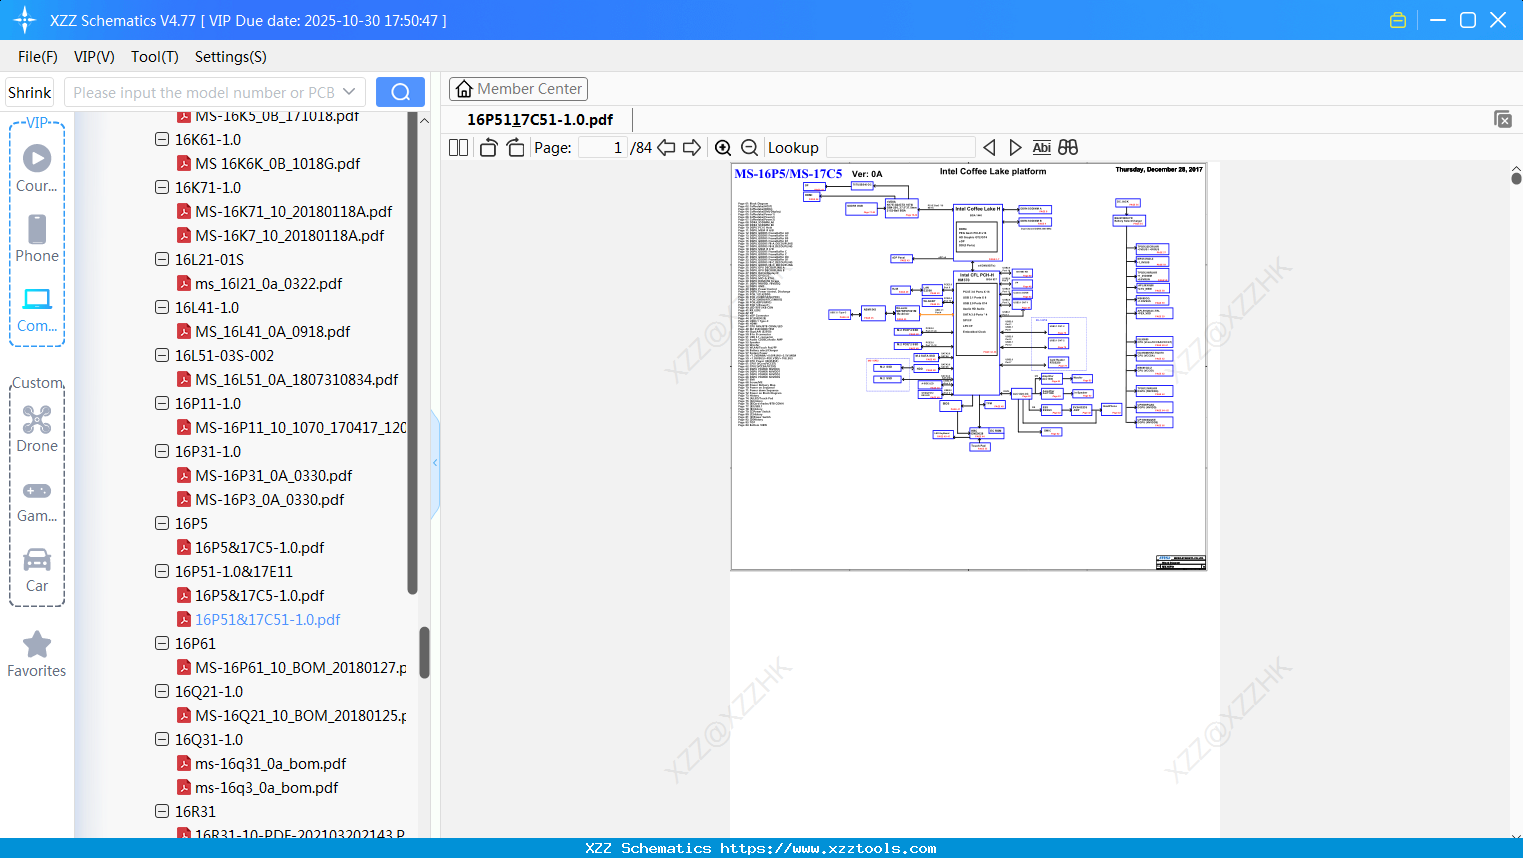This screenshot has width=1523, height=858.
Task: Click the binoculars search icon
Action: pyautogui.click(x=1068, y=148)
